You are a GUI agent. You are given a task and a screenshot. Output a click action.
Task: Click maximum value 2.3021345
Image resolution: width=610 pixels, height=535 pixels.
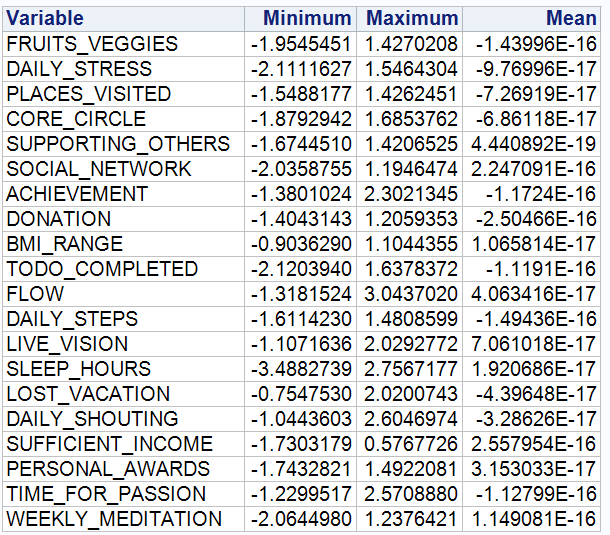pyautogui.click(x=409, y=194)
